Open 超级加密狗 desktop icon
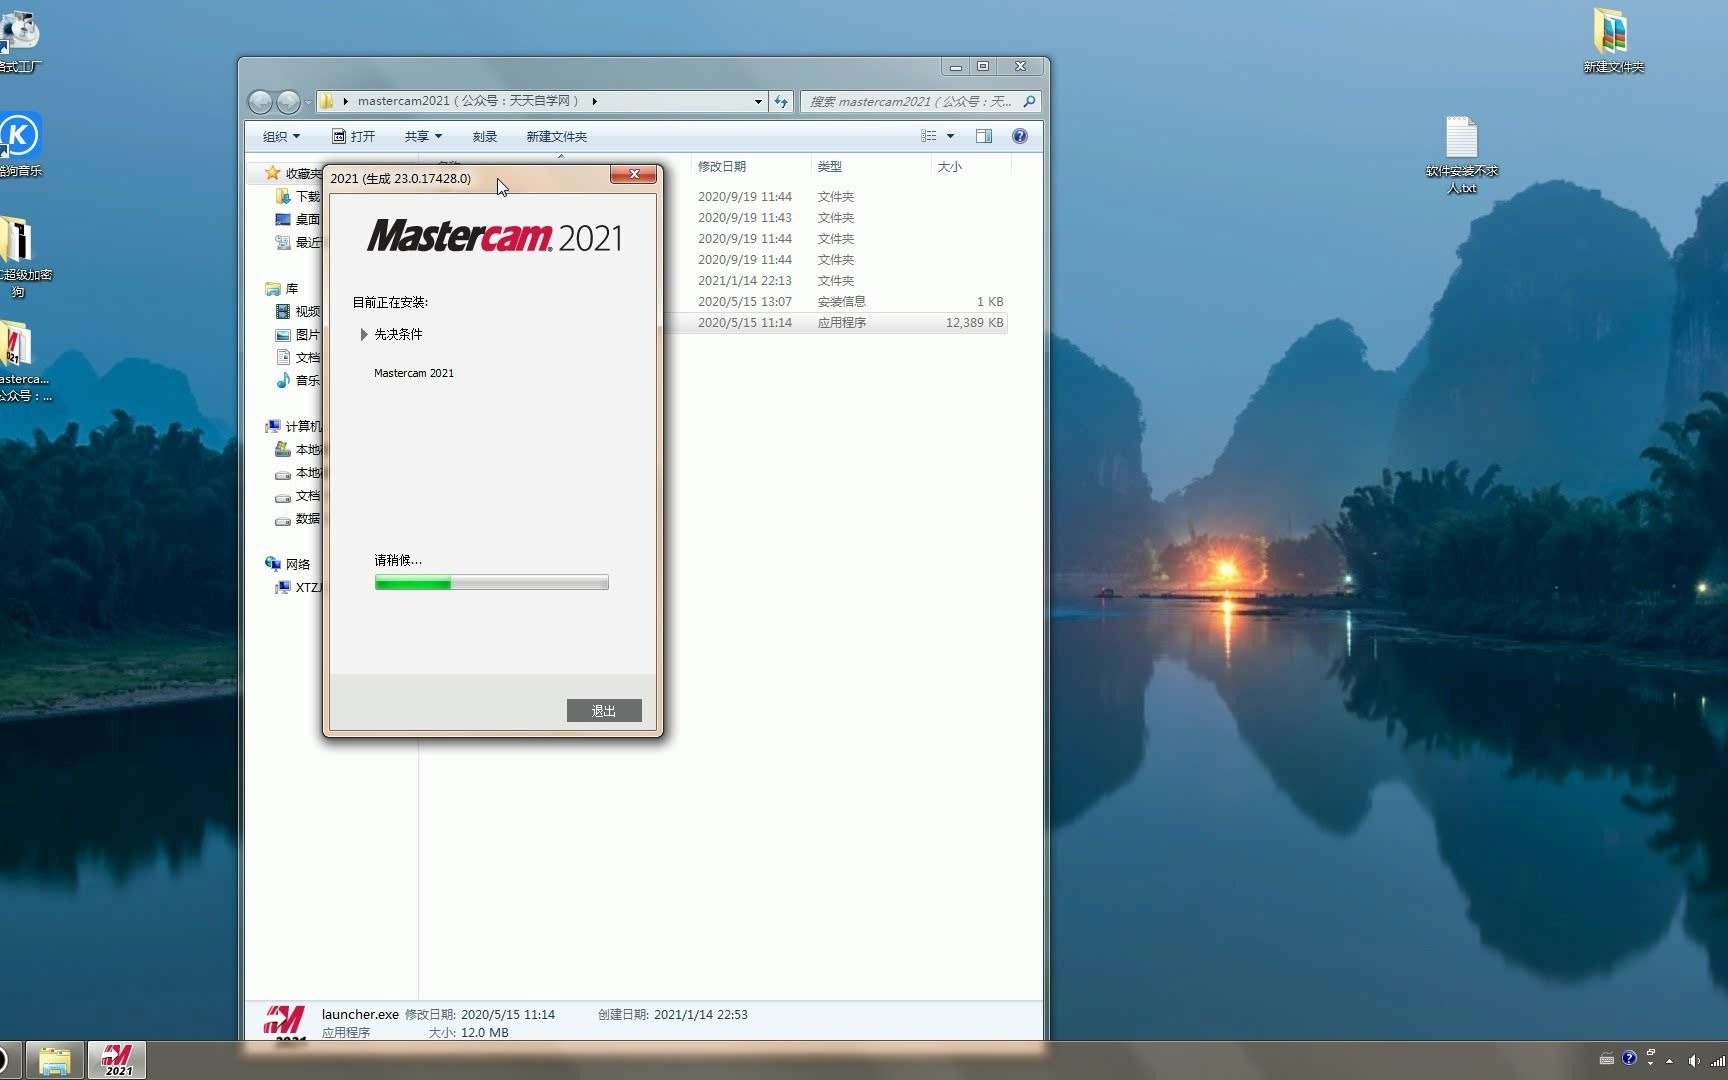The image size is (1728, 1080). [22, 257]
